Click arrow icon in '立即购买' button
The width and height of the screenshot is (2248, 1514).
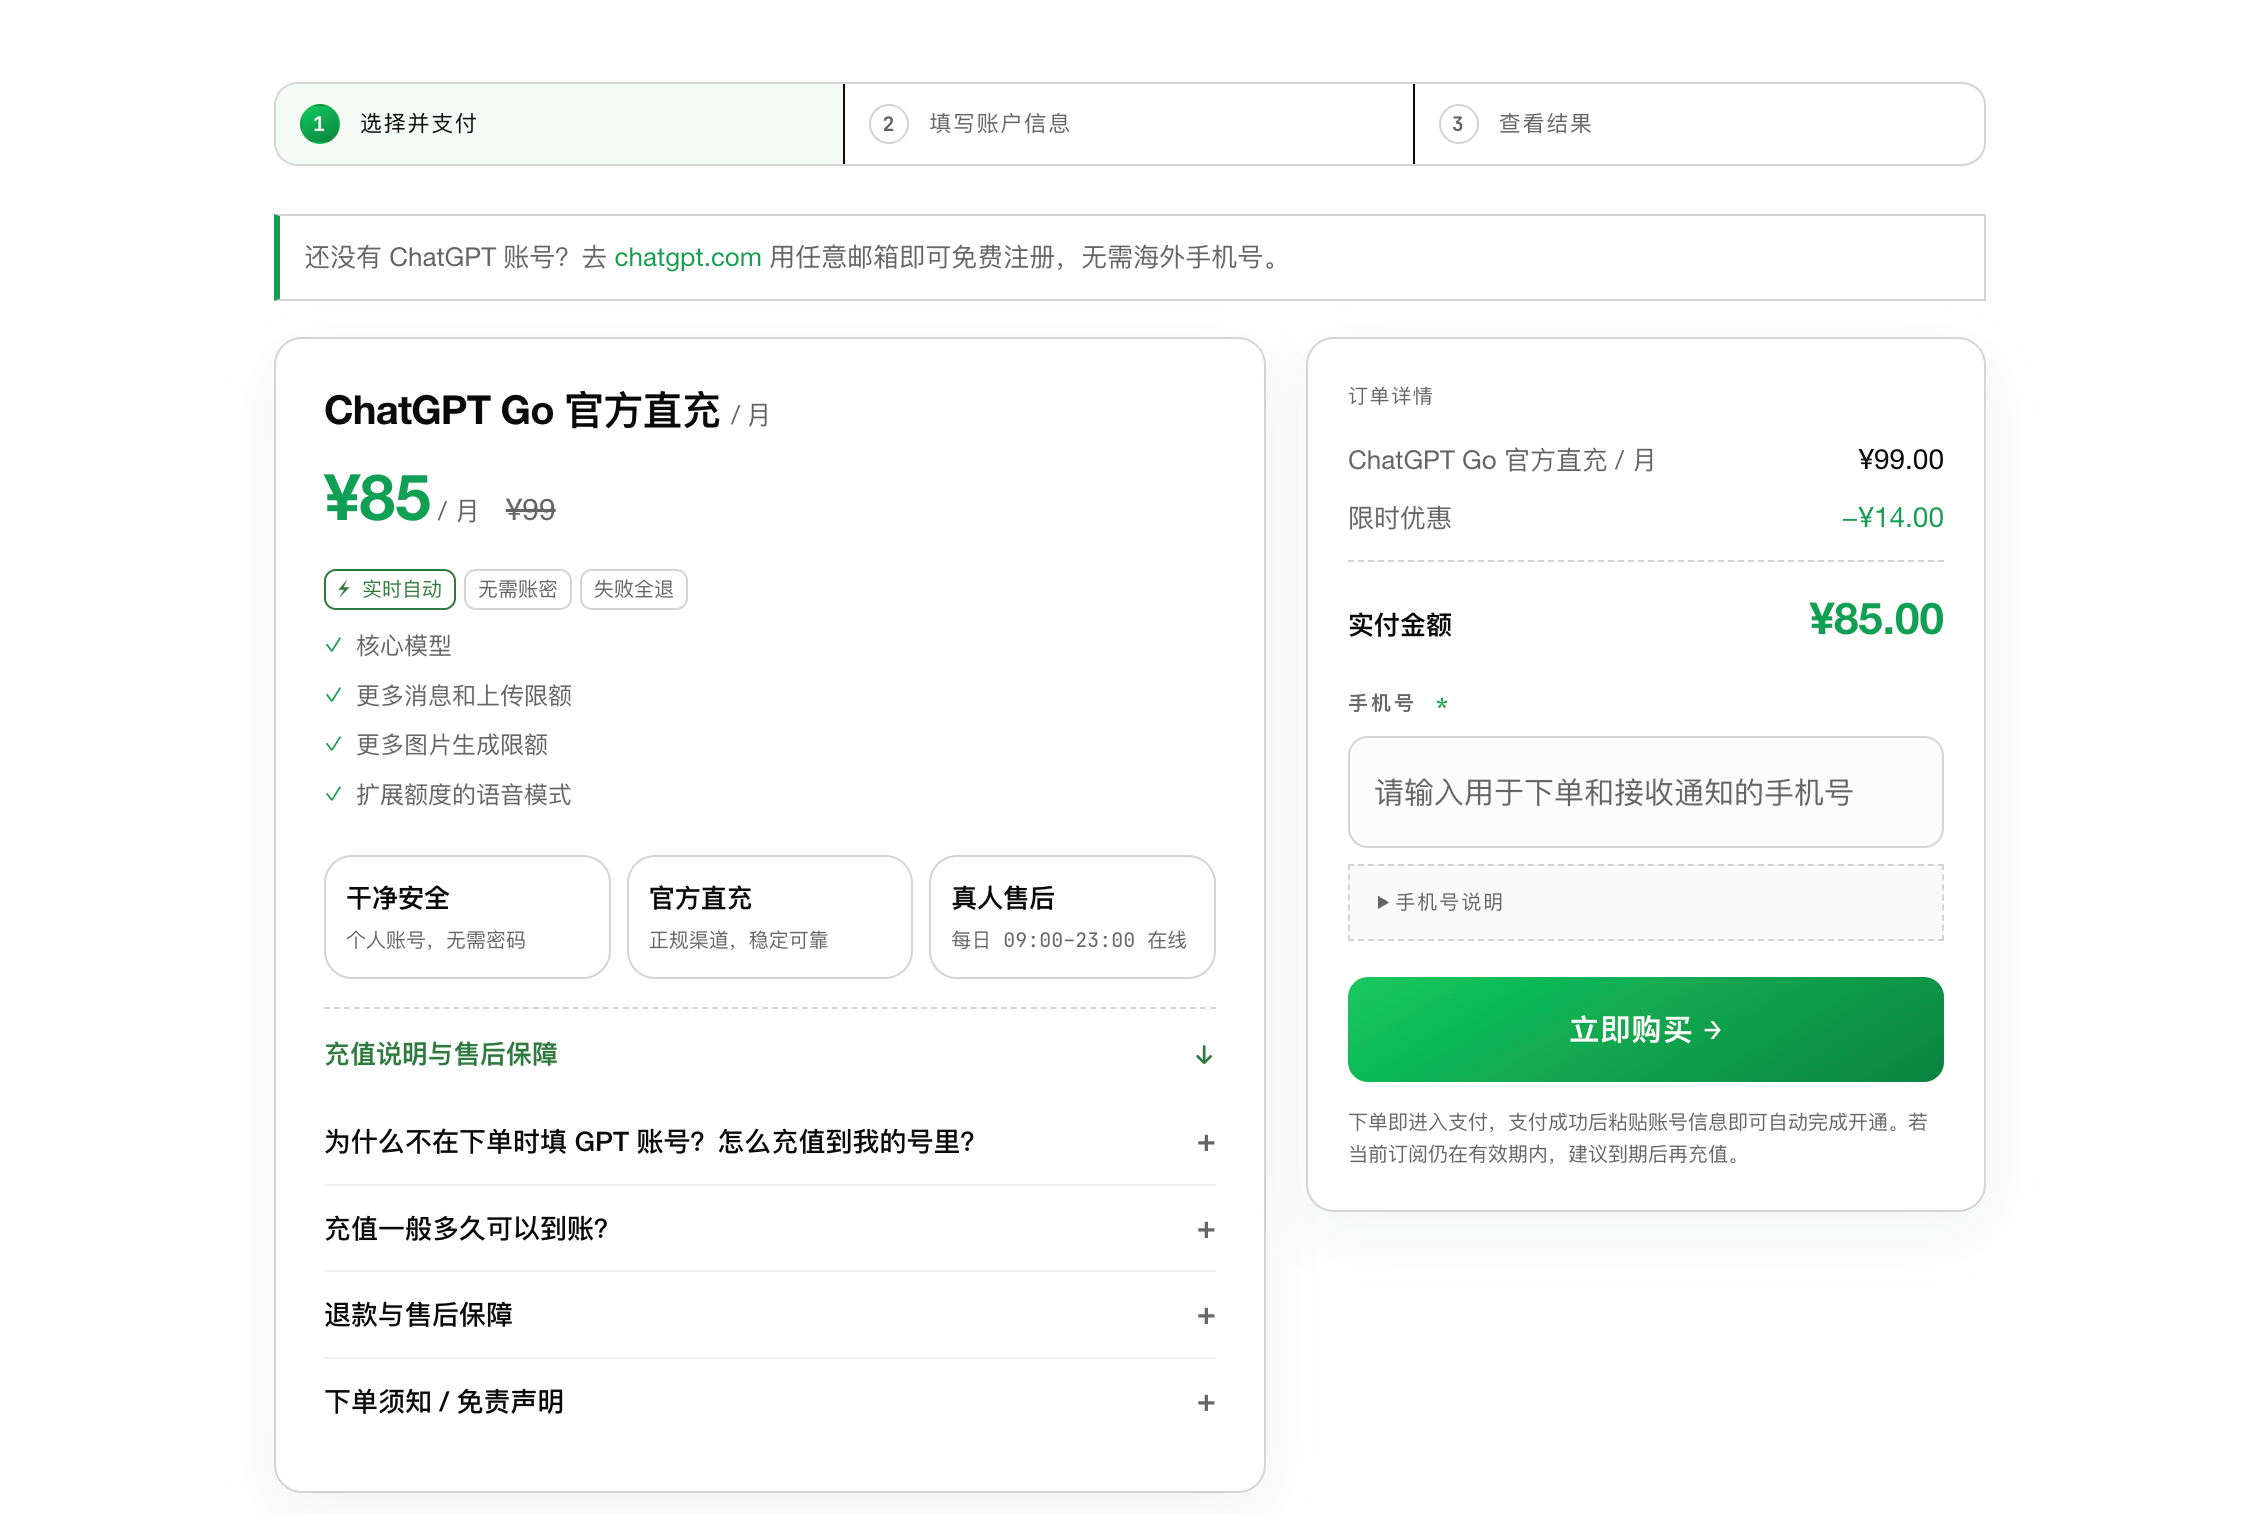1713,1030
